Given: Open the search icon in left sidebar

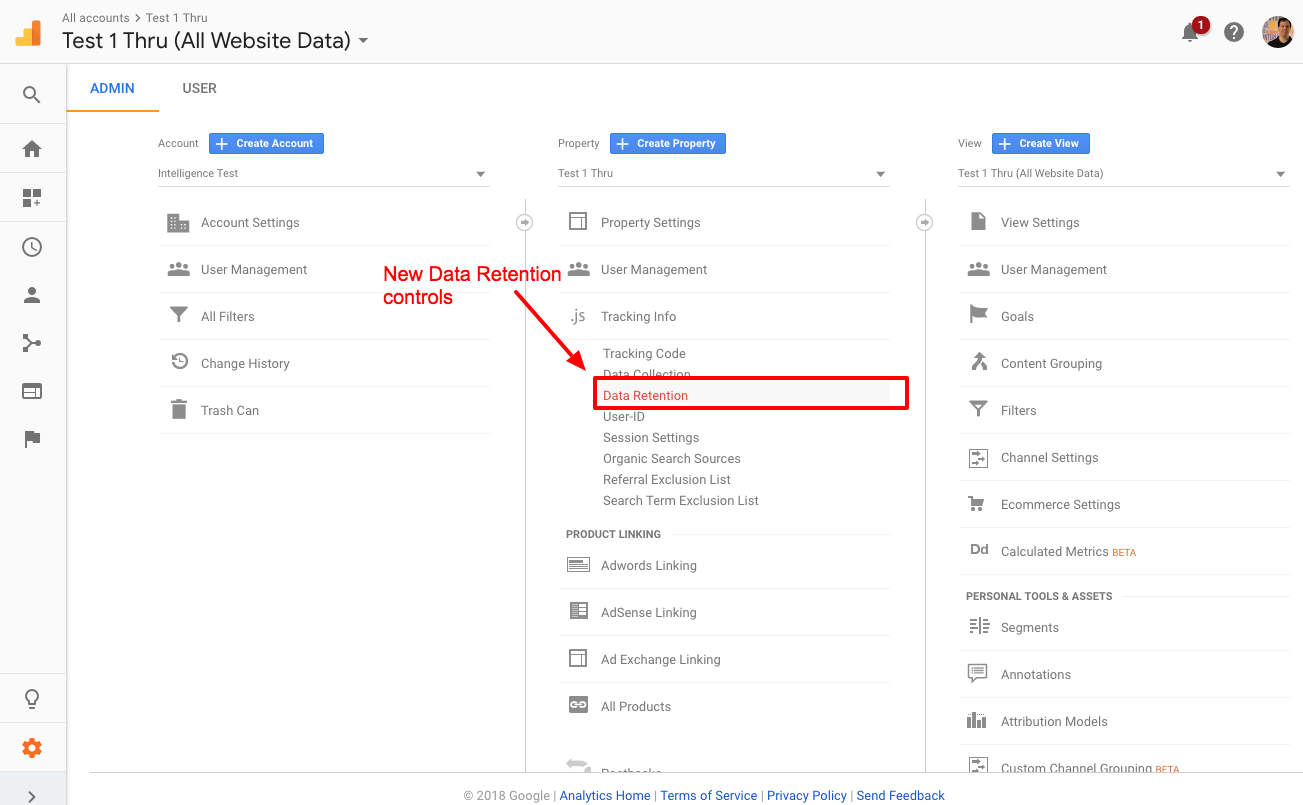Looking at the screenshot, I should pyautogui.click(x=32, y=95).
